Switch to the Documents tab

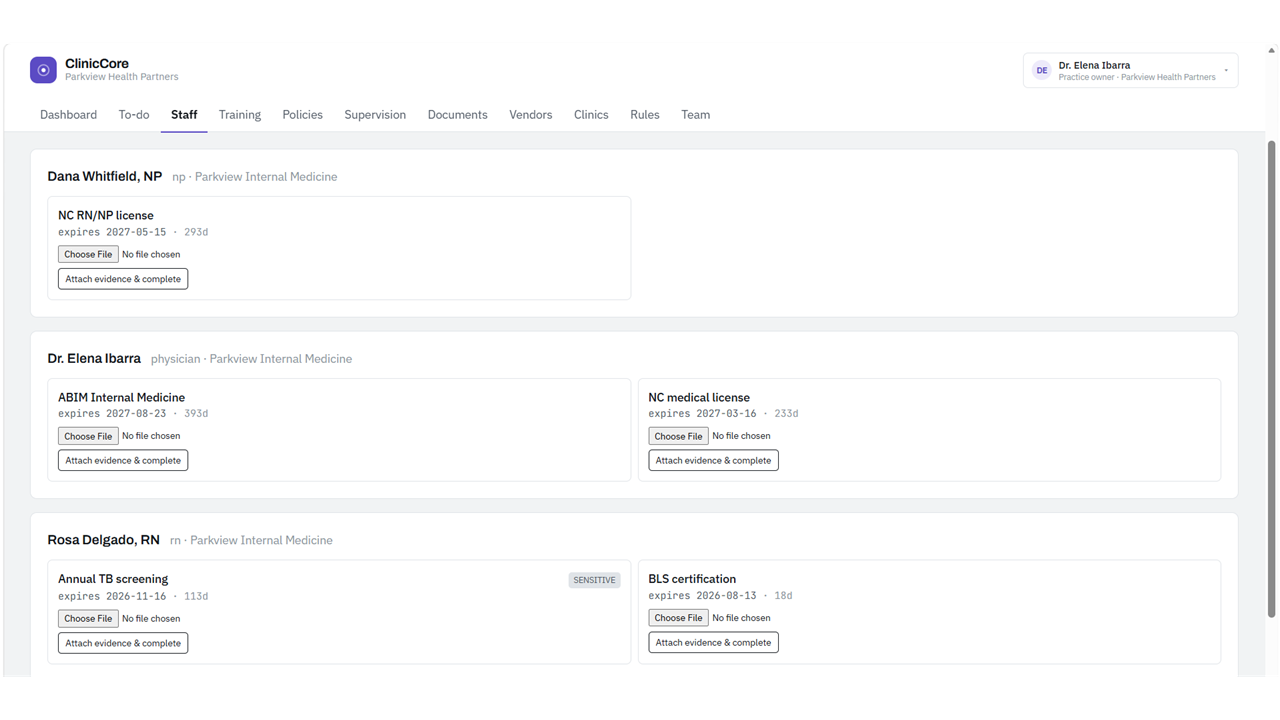coord(457,115)
